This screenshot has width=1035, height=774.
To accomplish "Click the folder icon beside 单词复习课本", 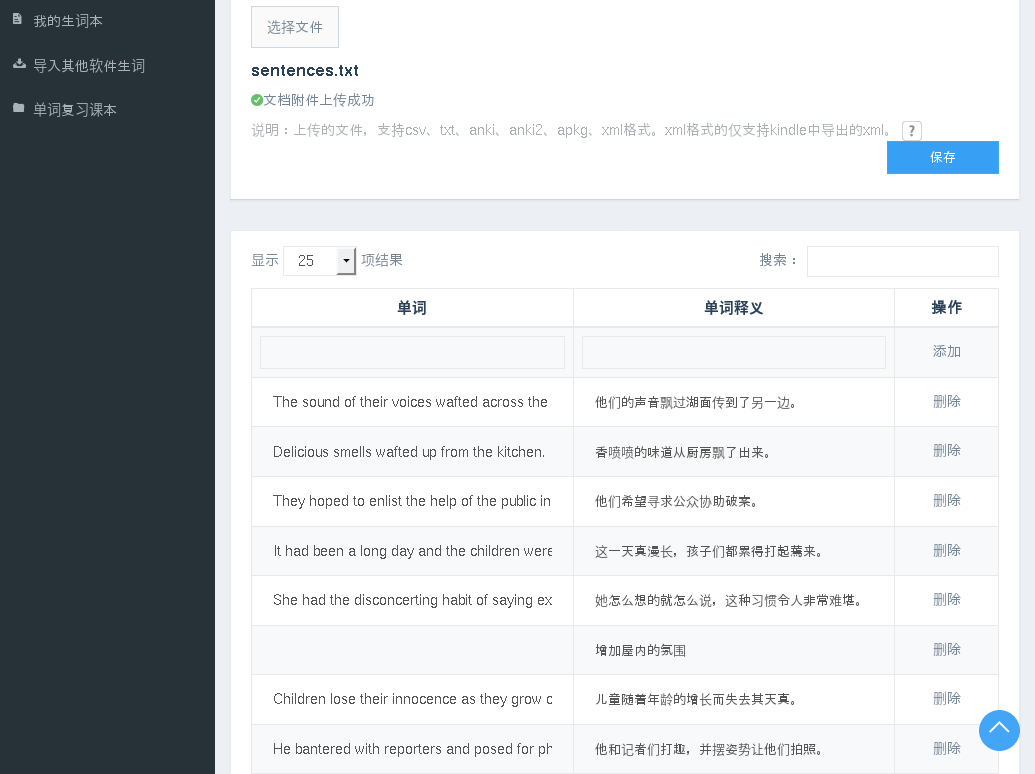I will tap(18, 108).
